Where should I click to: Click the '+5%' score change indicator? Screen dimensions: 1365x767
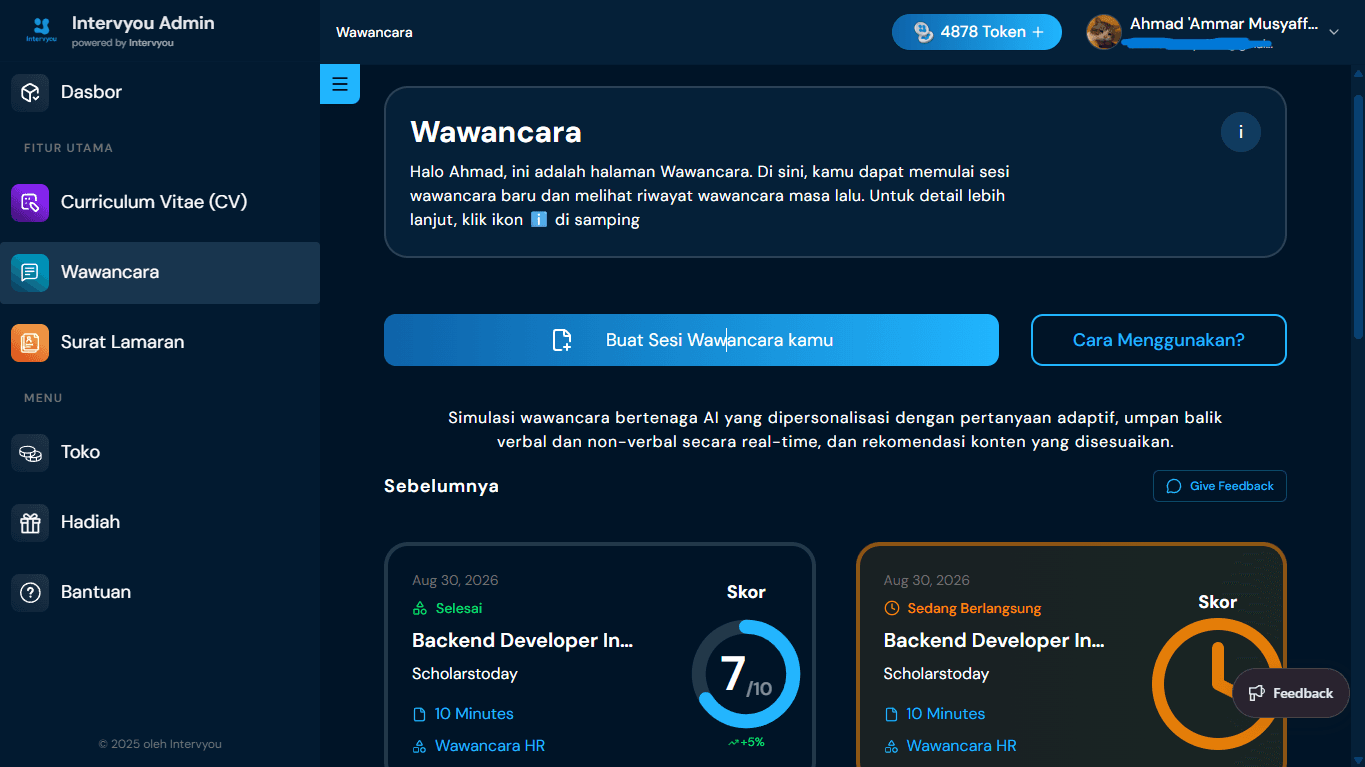point(746,742)
